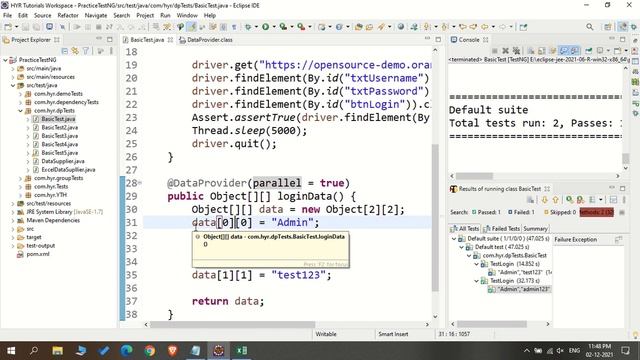The height and width of the screenshot is (360, 640).
Task: Click Remove All Terminated Launches in Console
Action: [516, 51]
